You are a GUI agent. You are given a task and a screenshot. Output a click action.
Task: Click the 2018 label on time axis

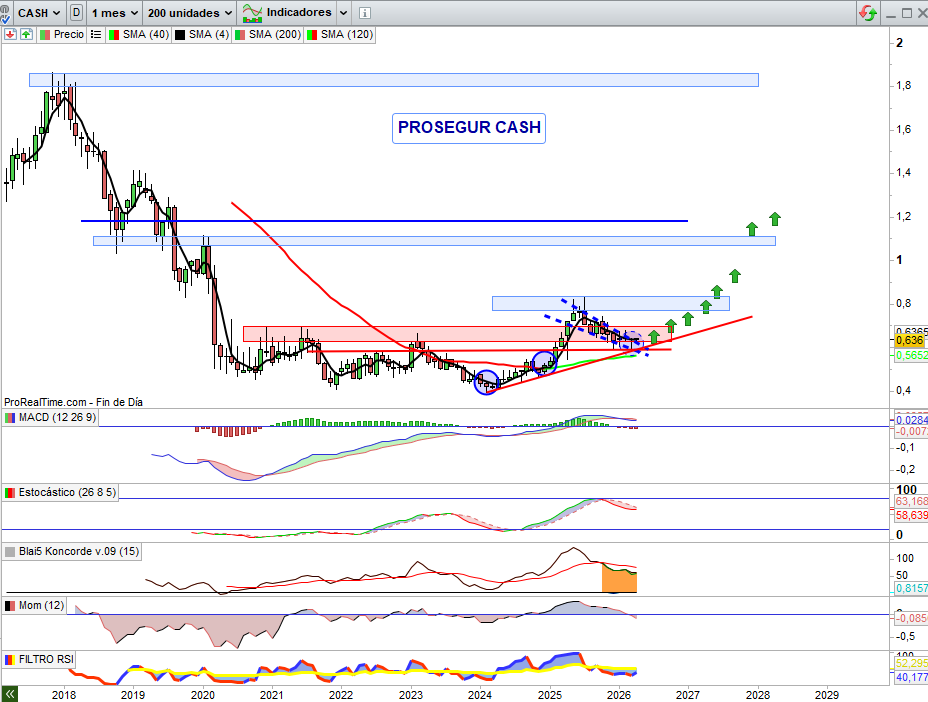pos(63,695)
